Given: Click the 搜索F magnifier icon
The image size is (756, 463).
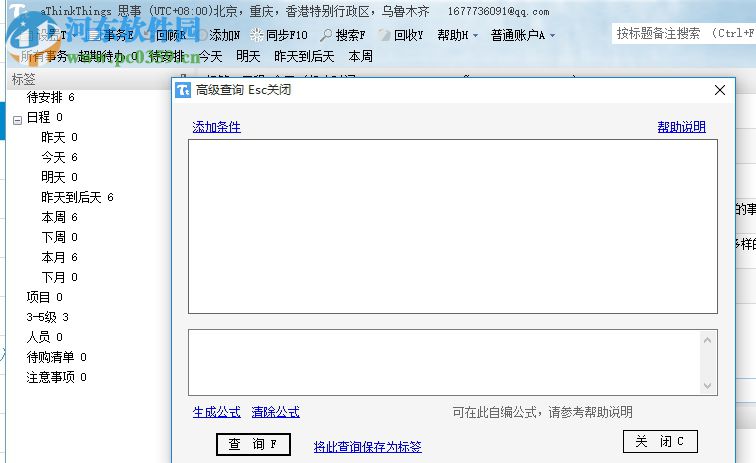Looking at the screenshot, I should tap(326, 35).
